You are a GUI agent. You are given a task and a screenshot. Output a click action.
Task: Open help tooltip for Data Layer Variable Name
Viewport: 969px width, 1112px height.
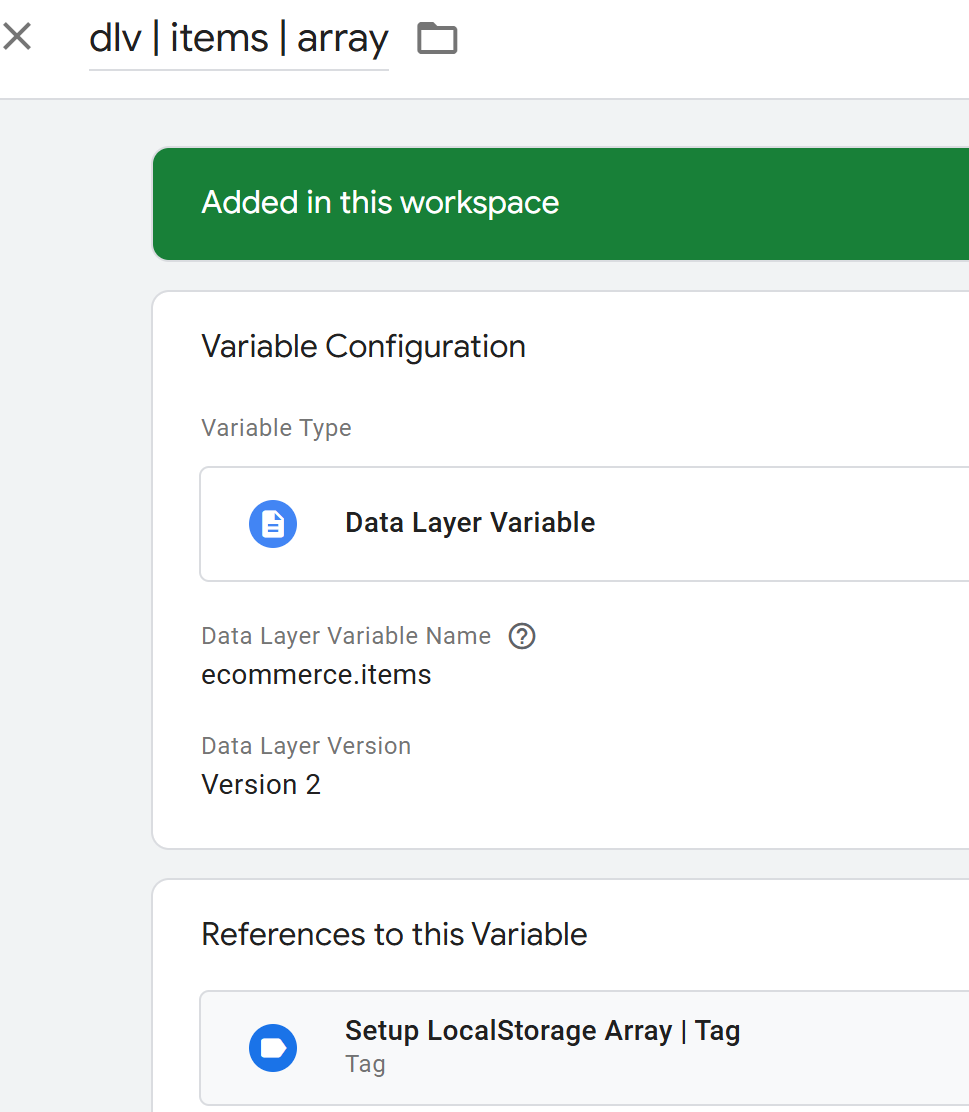click(522, 636)
